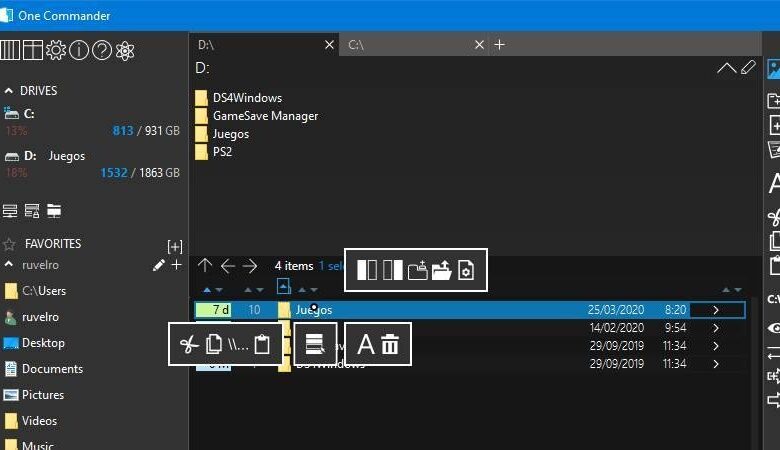Go up one directory level arrow

204,266
